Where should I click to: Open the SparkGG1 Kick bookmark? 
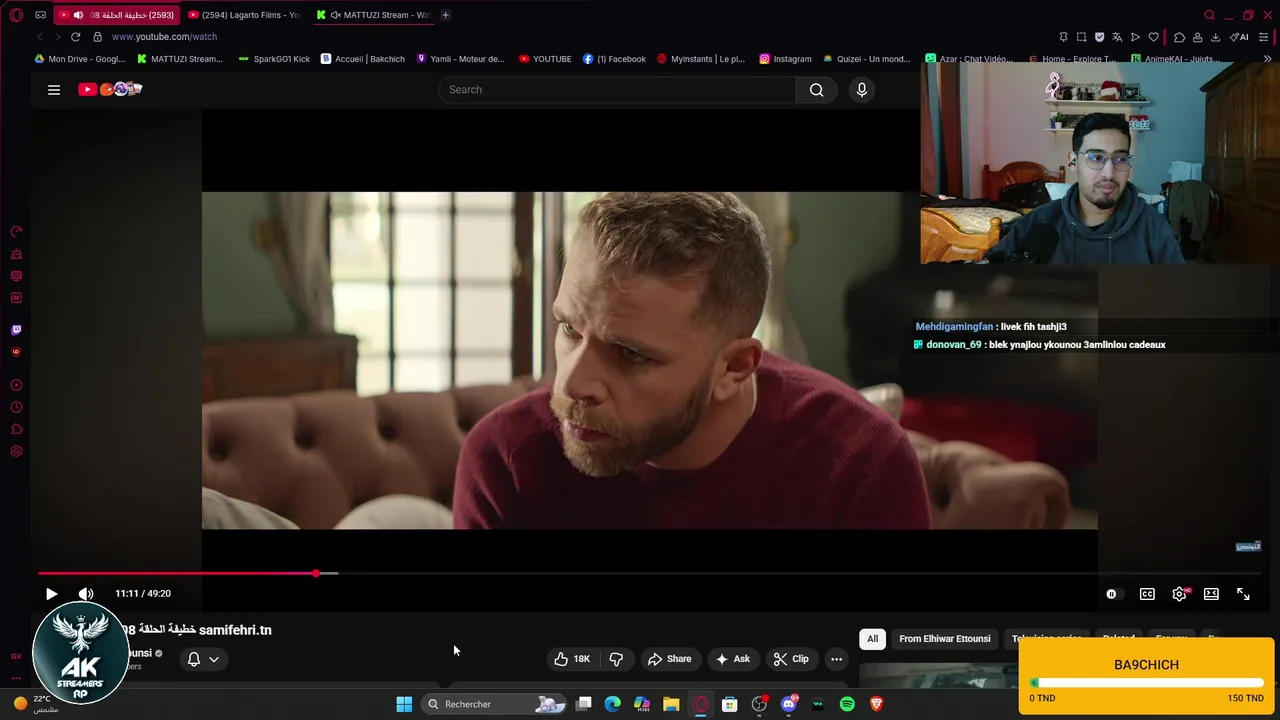point(274,59)
